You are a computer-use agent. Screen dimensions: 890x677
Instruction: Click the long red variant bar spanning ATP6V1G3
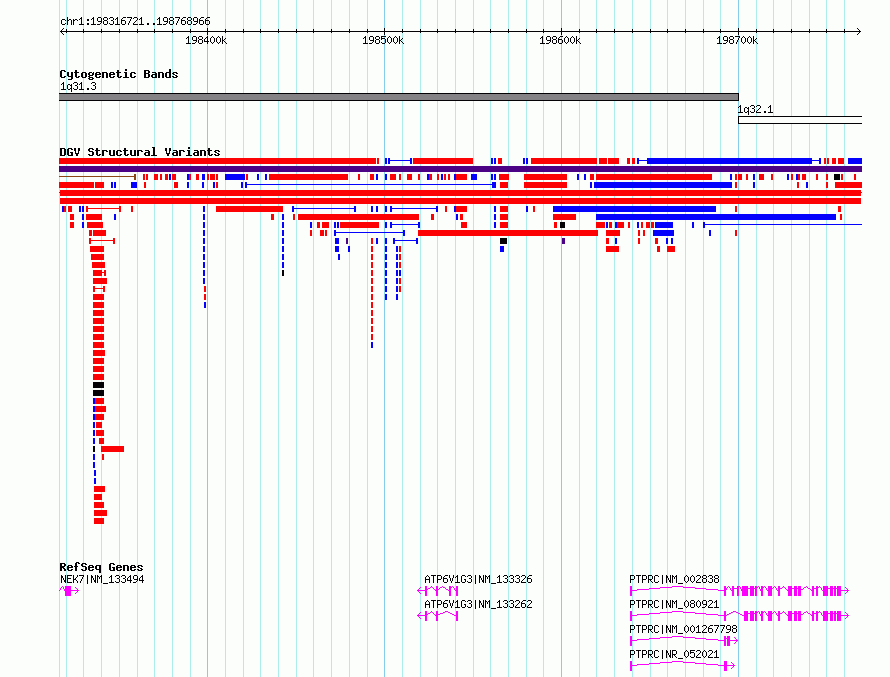click(x=508, y=233)
